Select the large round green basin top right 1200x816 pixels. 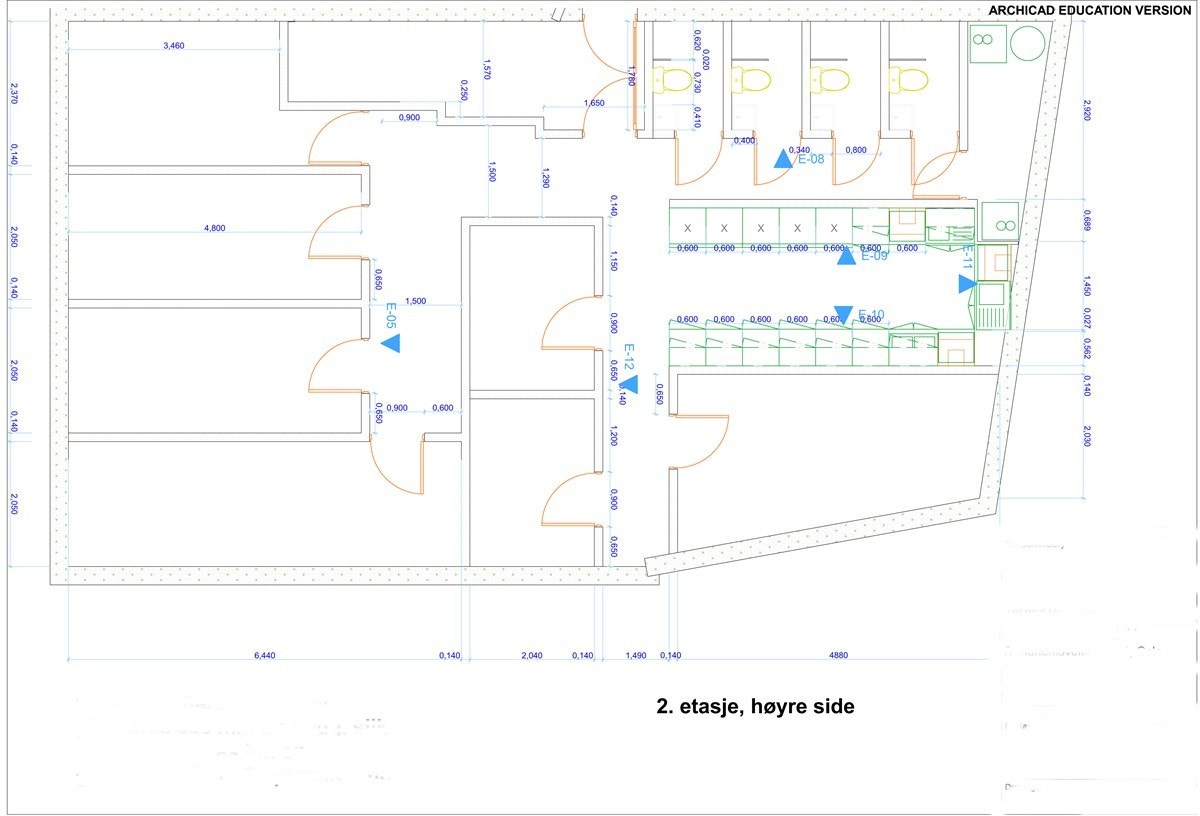(x=1026, y=43)
